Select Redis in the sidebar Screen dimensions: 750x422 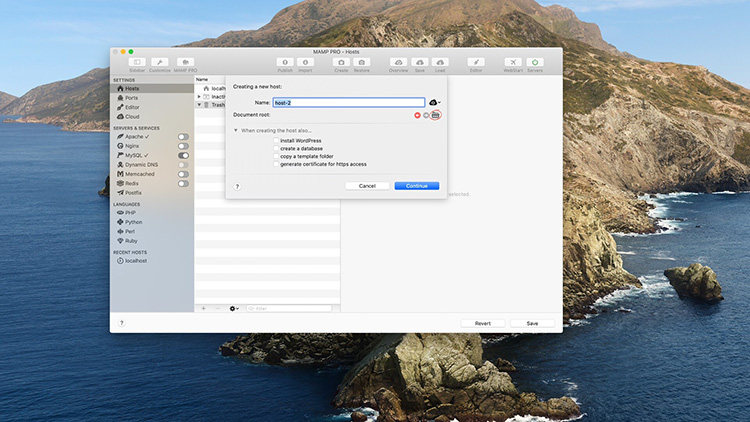(x=128, y=183)
